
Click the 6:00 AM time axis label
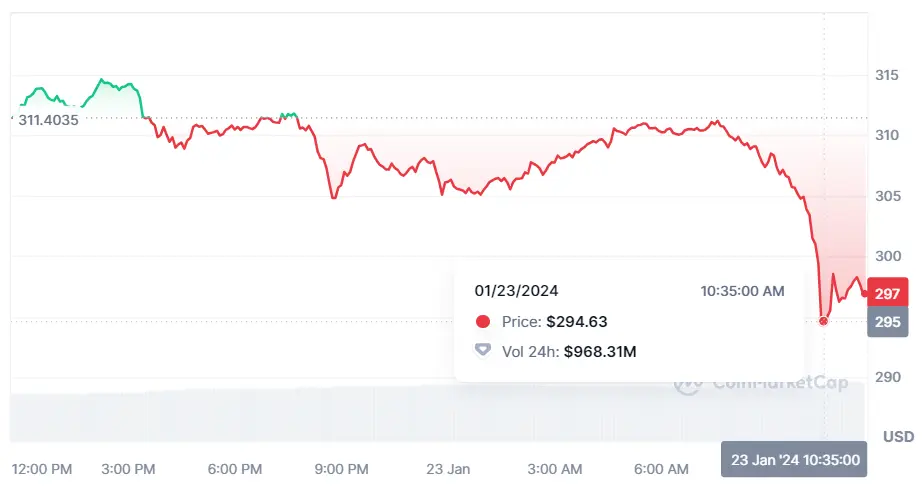point(662,469)
